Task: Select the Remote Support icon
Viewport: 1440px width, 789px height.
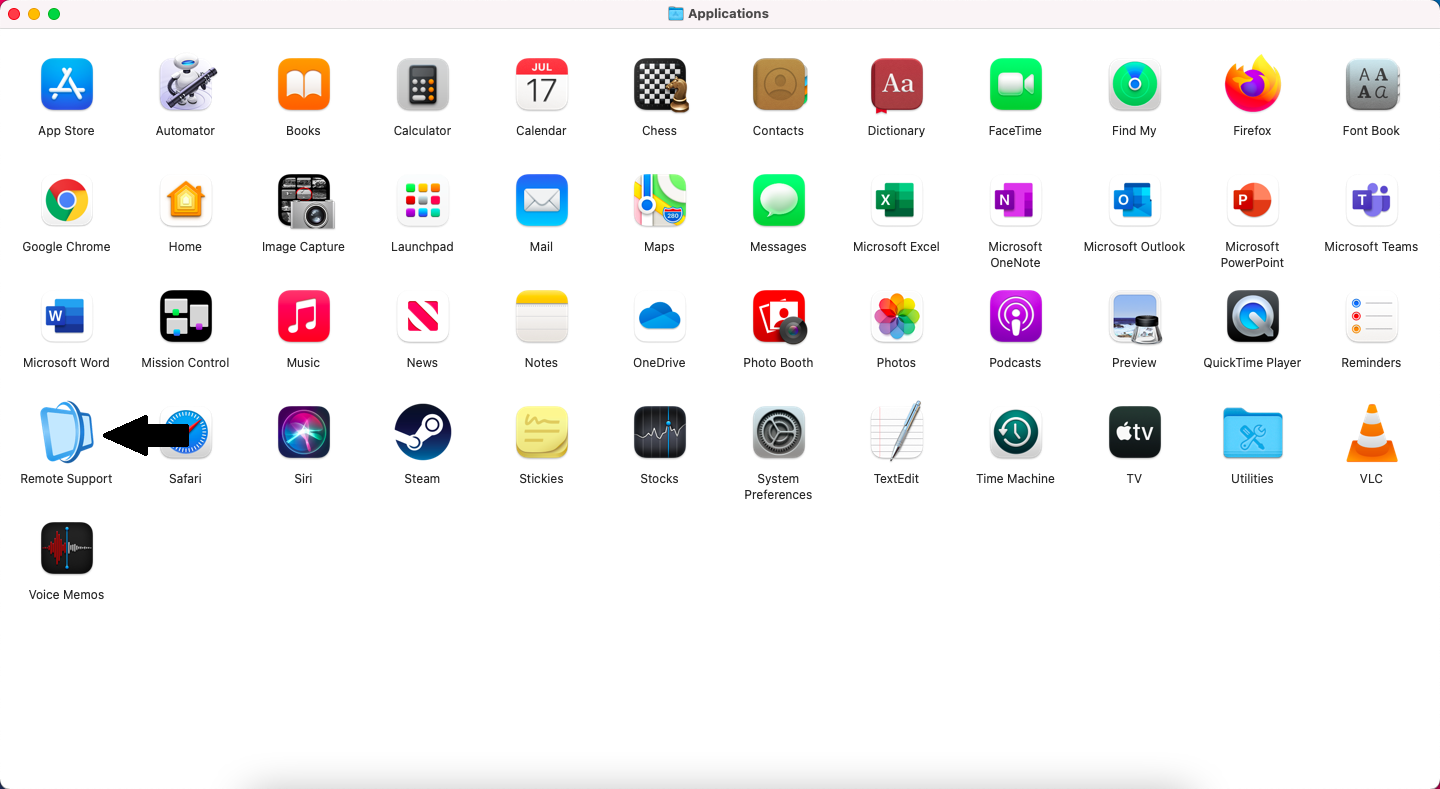Action: (66, 432)
